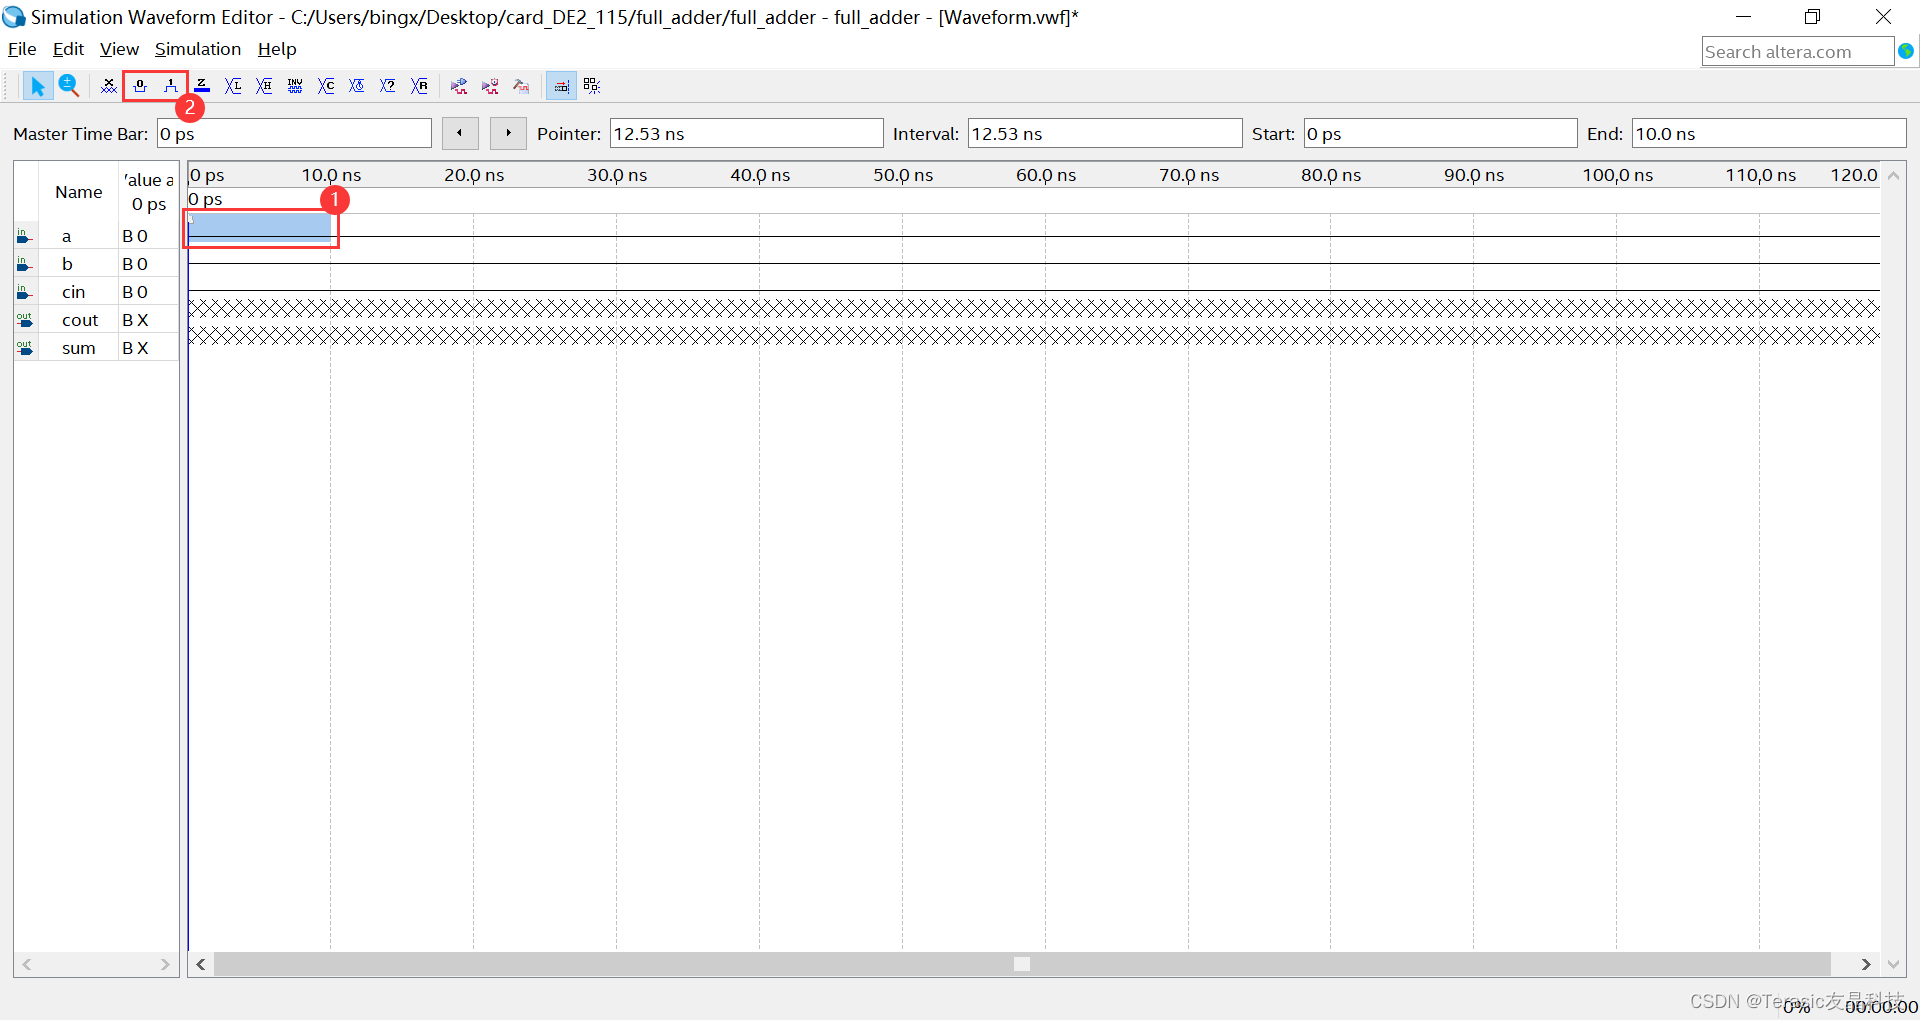
Task: Click input pin icon of signal a
Action: click(25, 236)
